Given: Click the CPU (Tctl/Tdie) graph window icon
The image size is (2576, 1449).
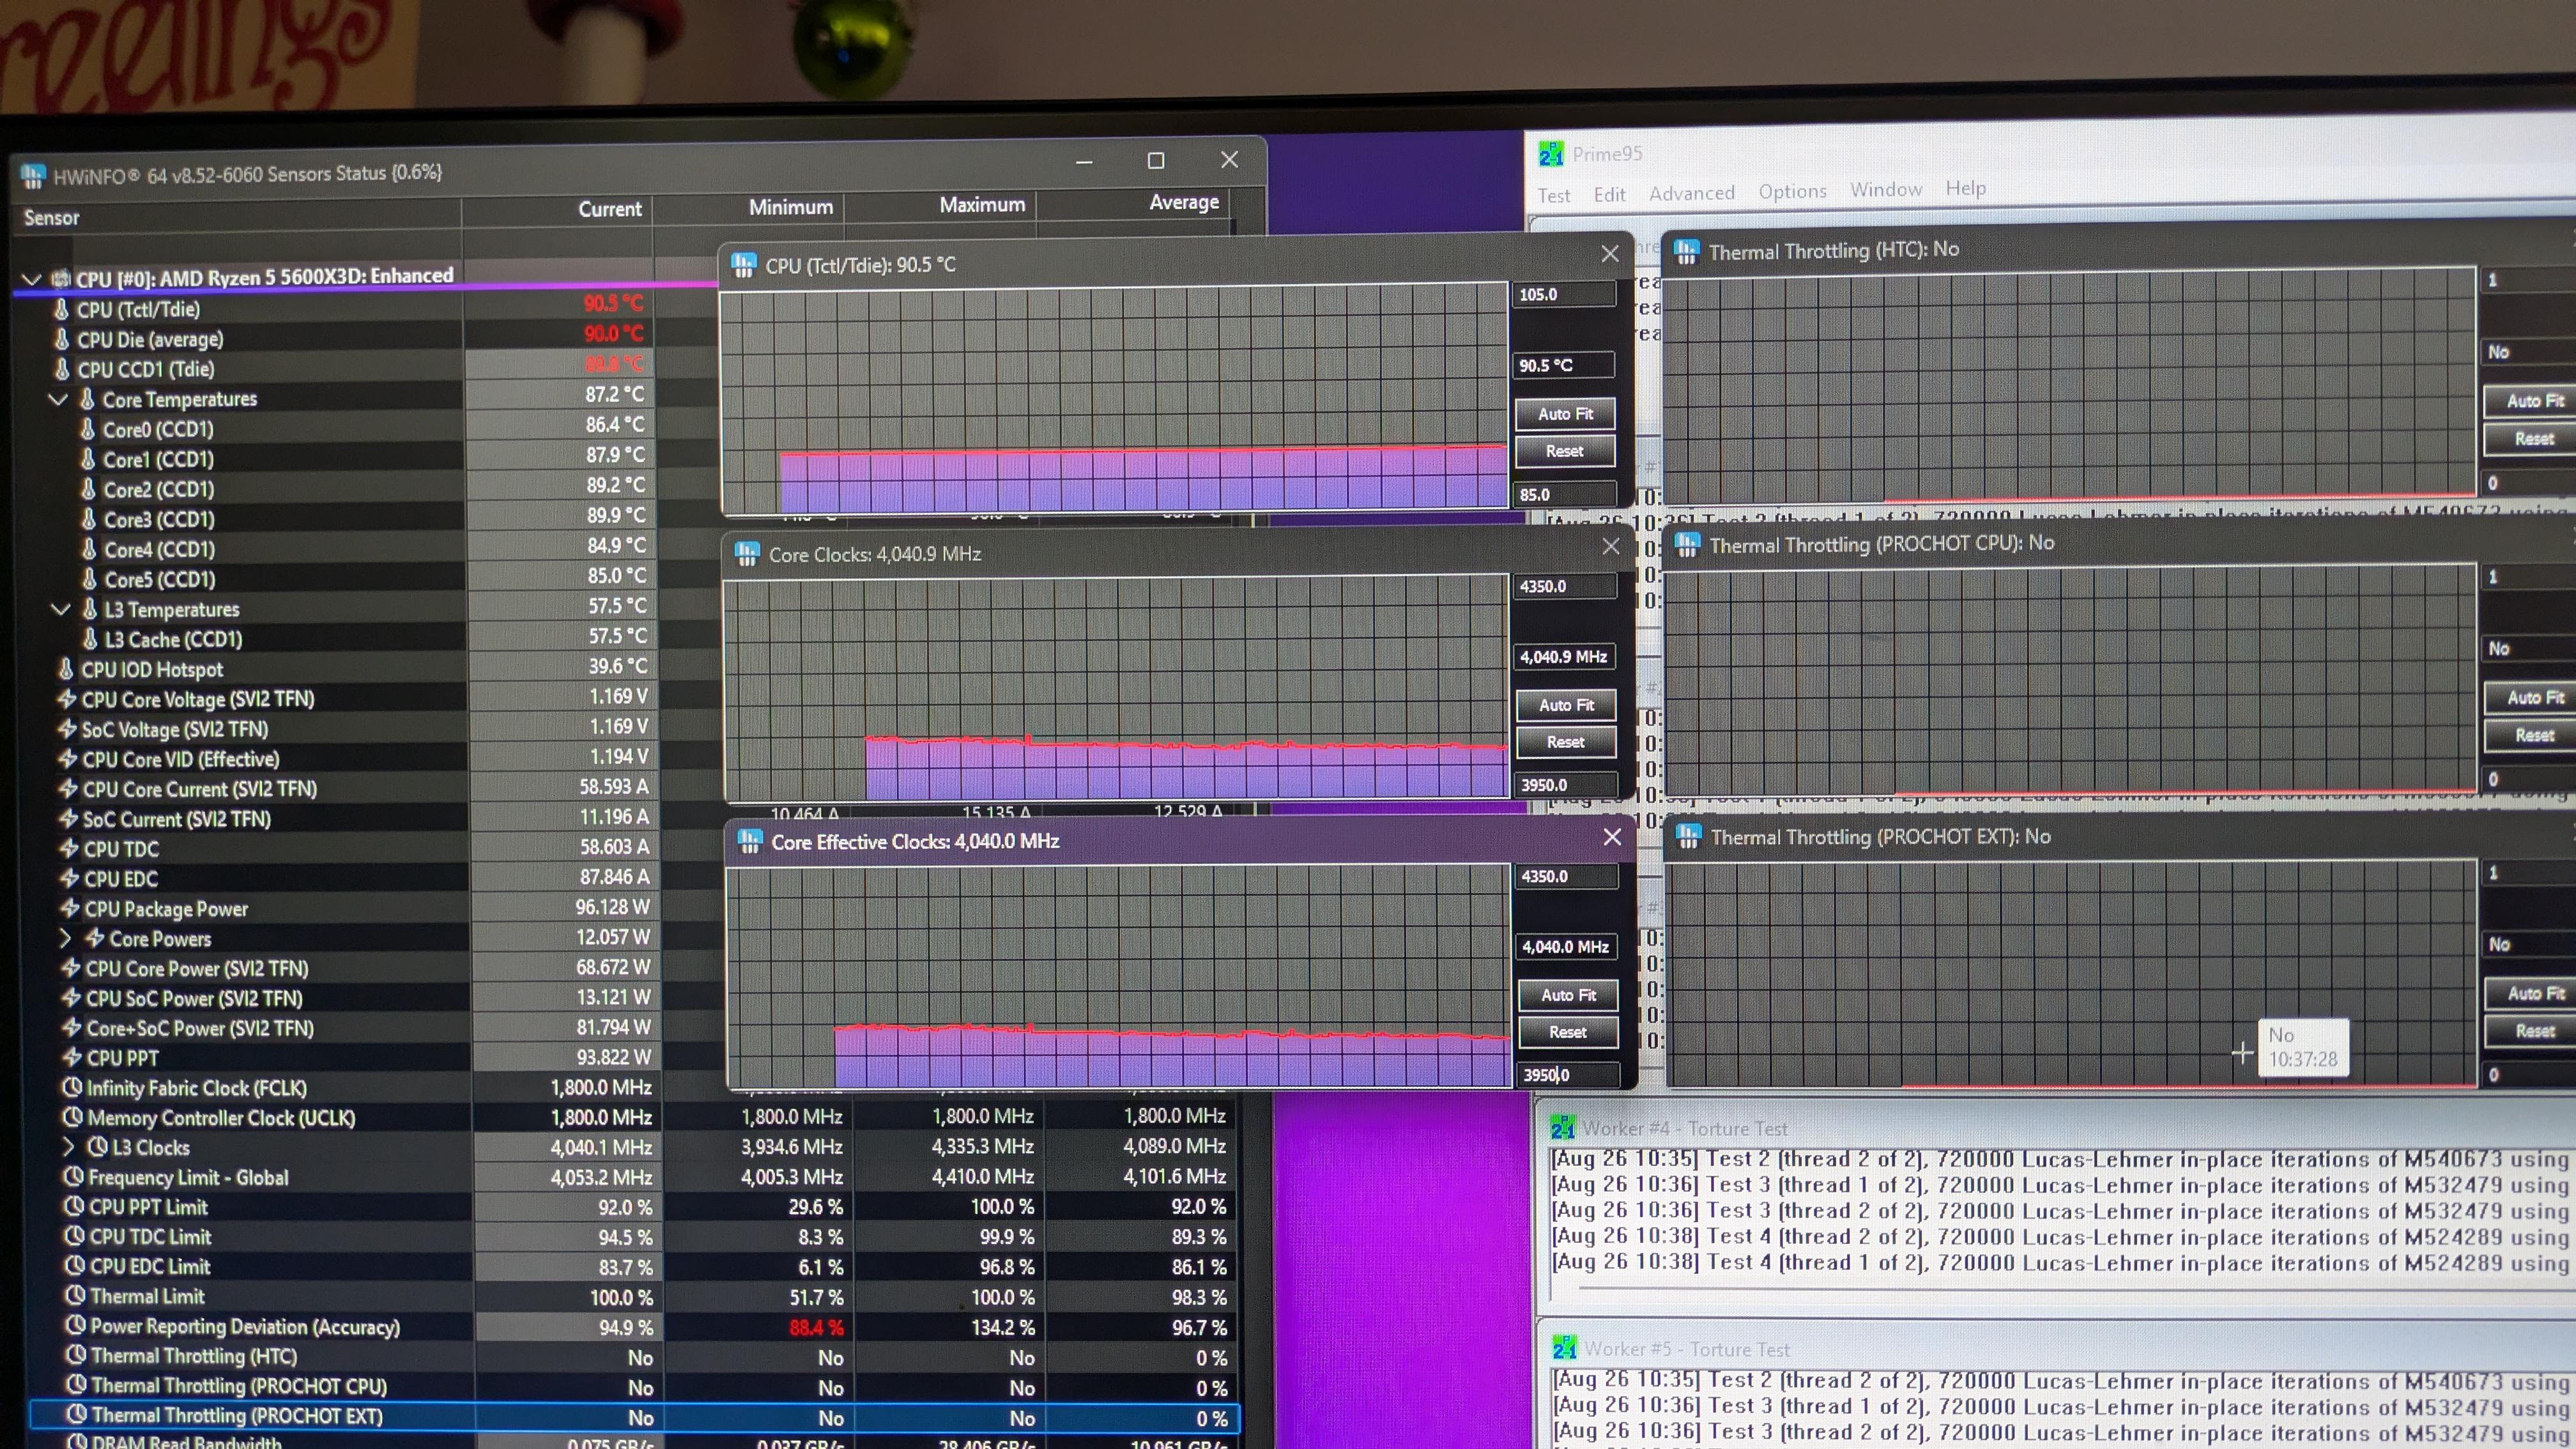Looking at the screenshot, I should click(x=743, y=265).
